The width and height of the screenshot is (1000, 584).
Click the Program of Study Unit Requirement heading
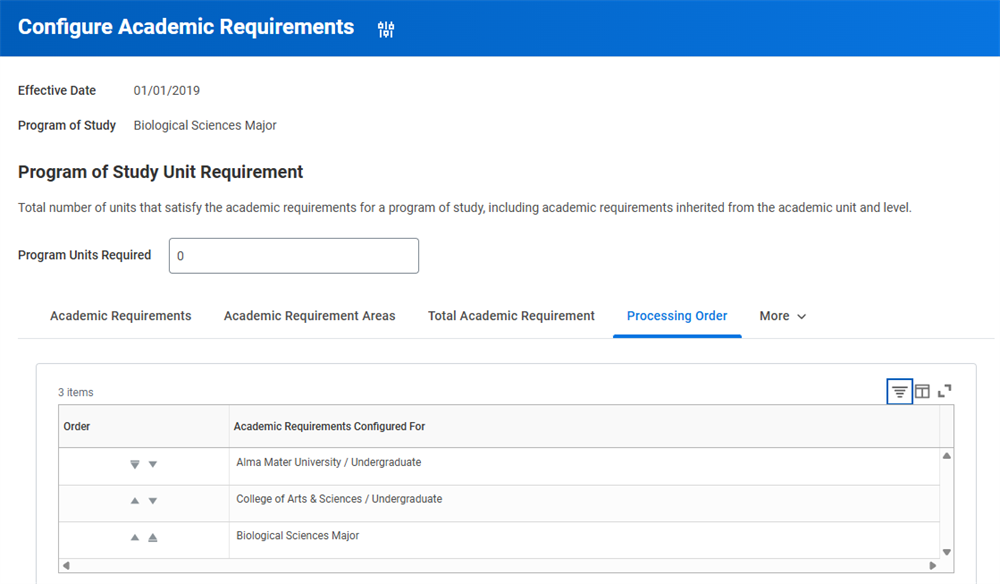pos(160,172)
